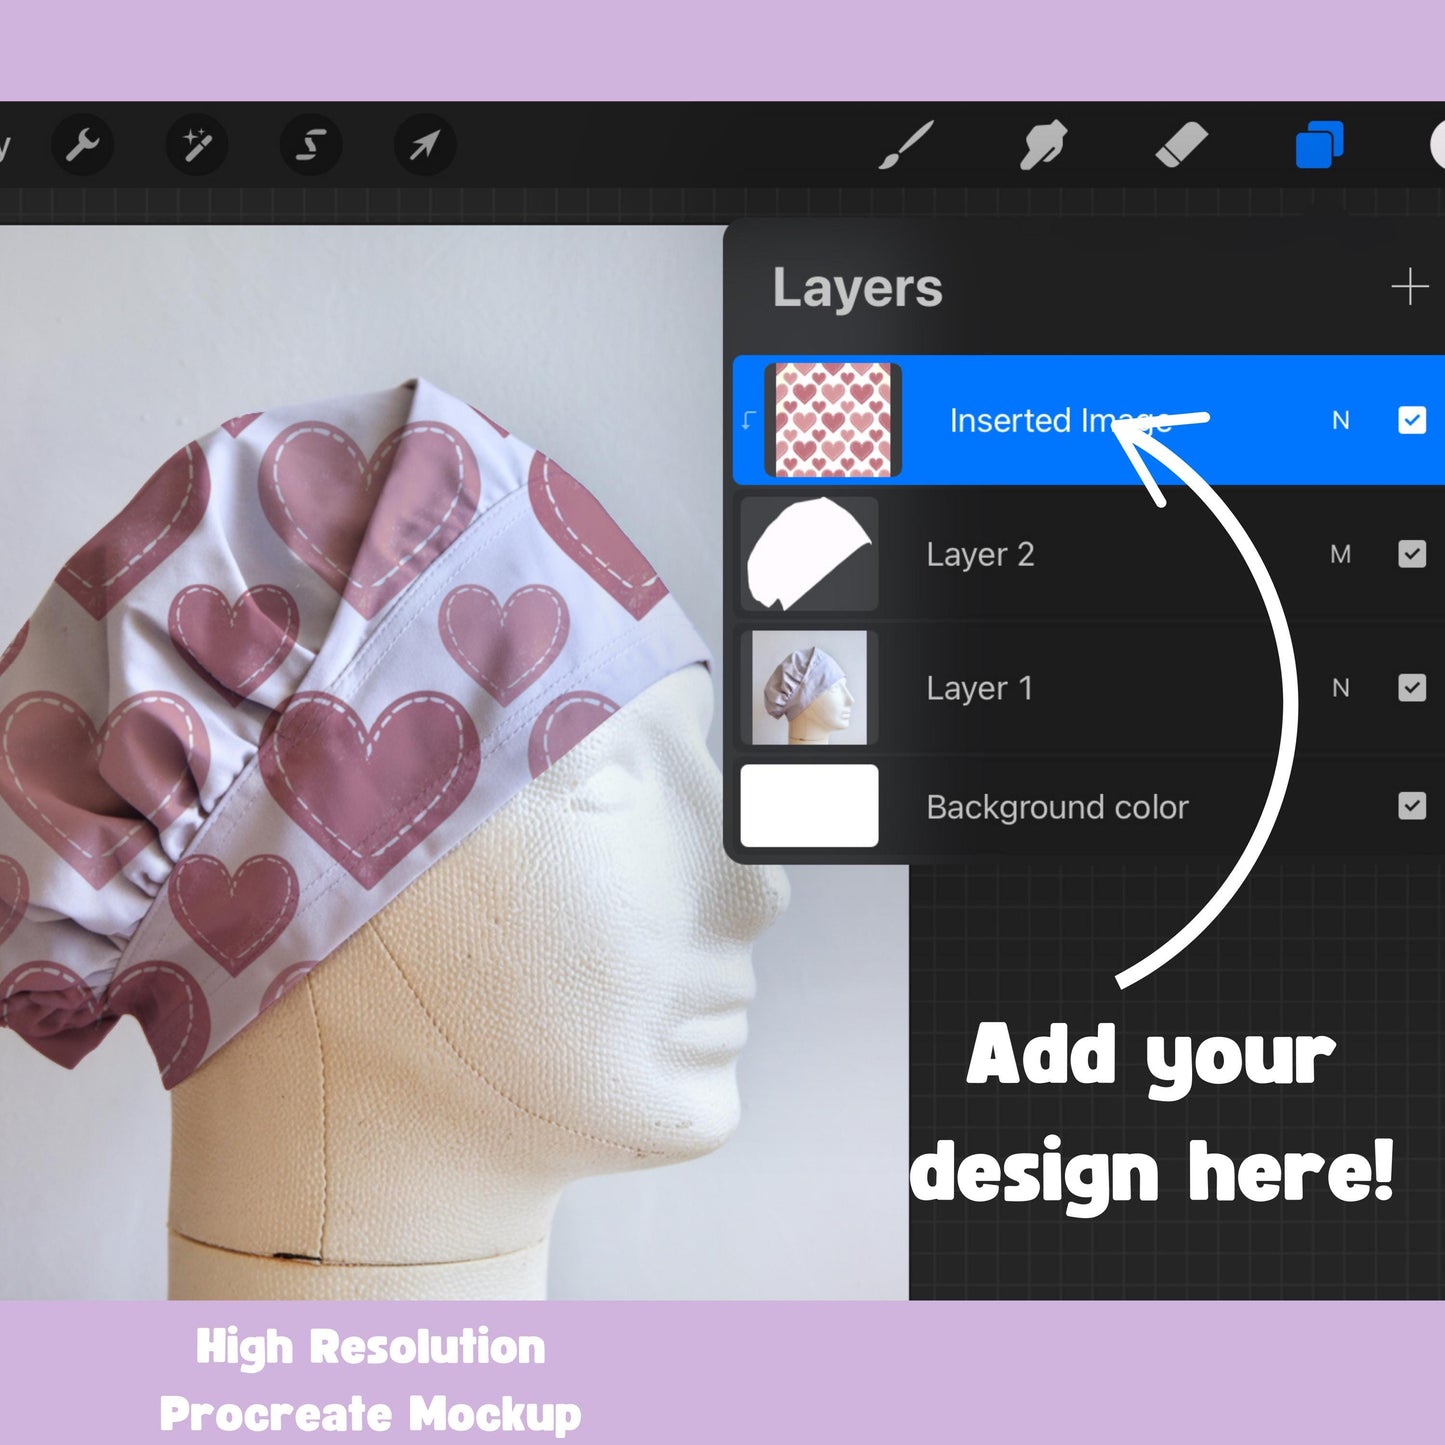Toggle visibility of the Inserted Image layer
This screenshot has height=1445, width=1445.
(1413, 420)
